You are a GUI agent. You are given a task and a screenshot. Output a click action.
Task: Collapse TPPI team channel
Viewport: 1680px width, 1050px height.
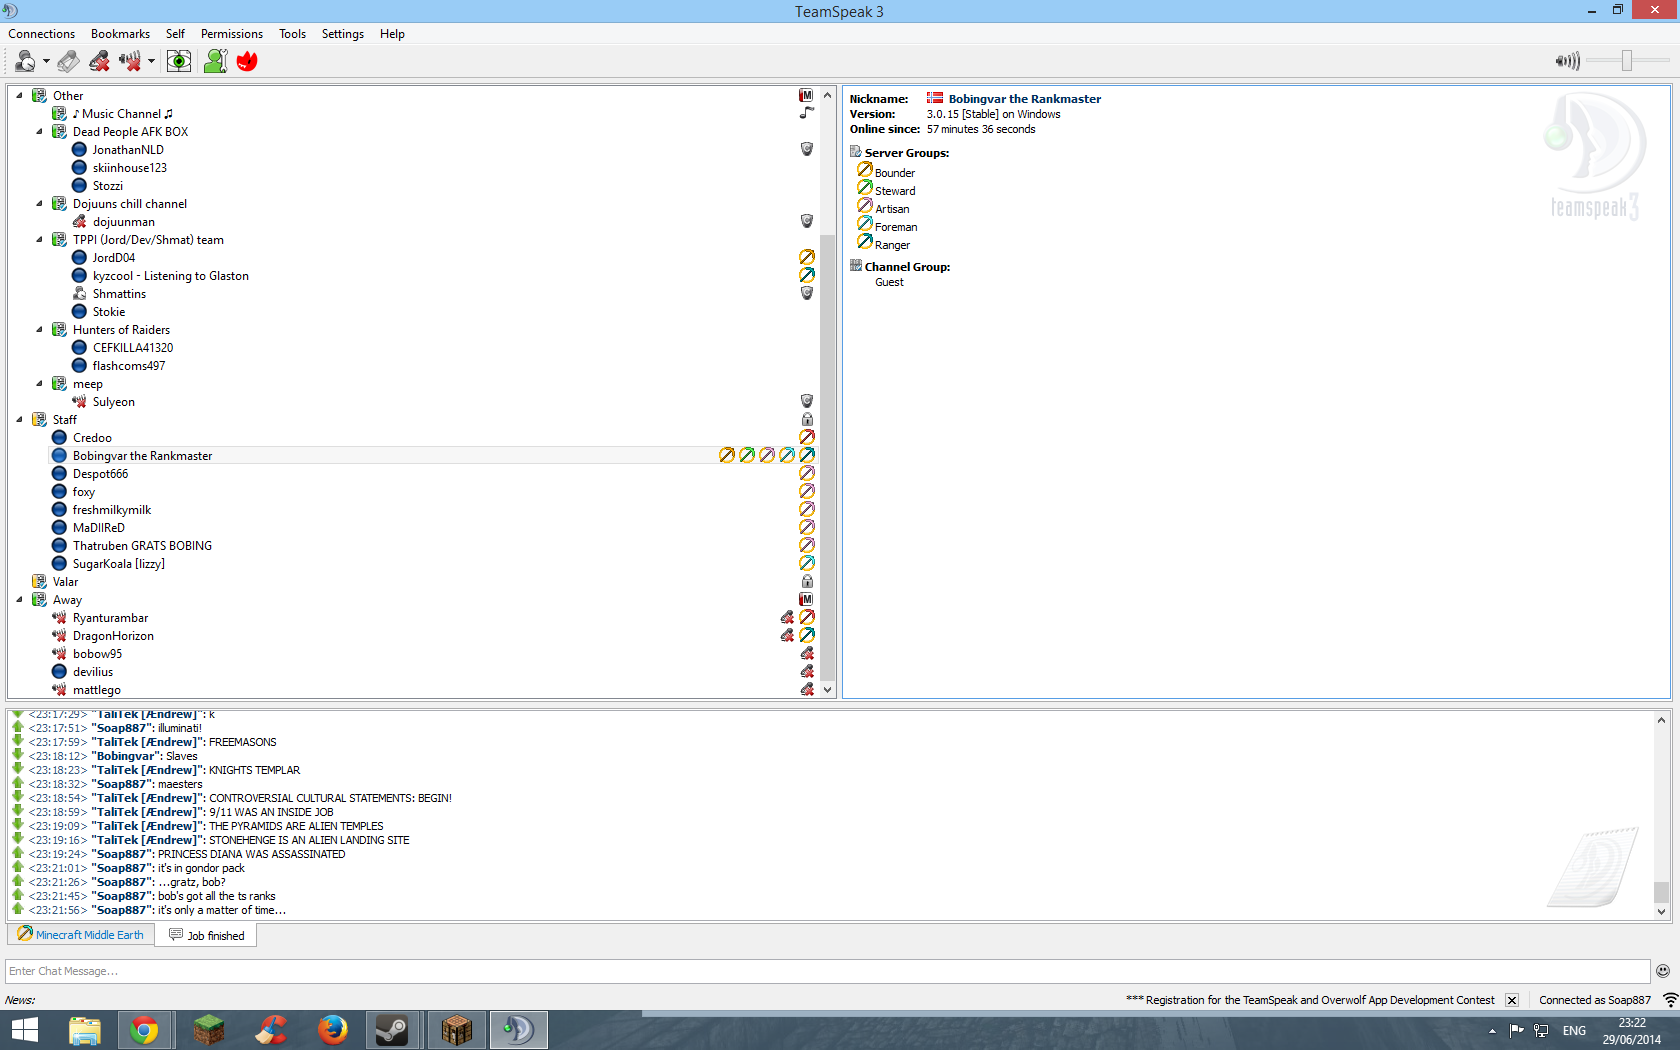(x=39, y=240)
